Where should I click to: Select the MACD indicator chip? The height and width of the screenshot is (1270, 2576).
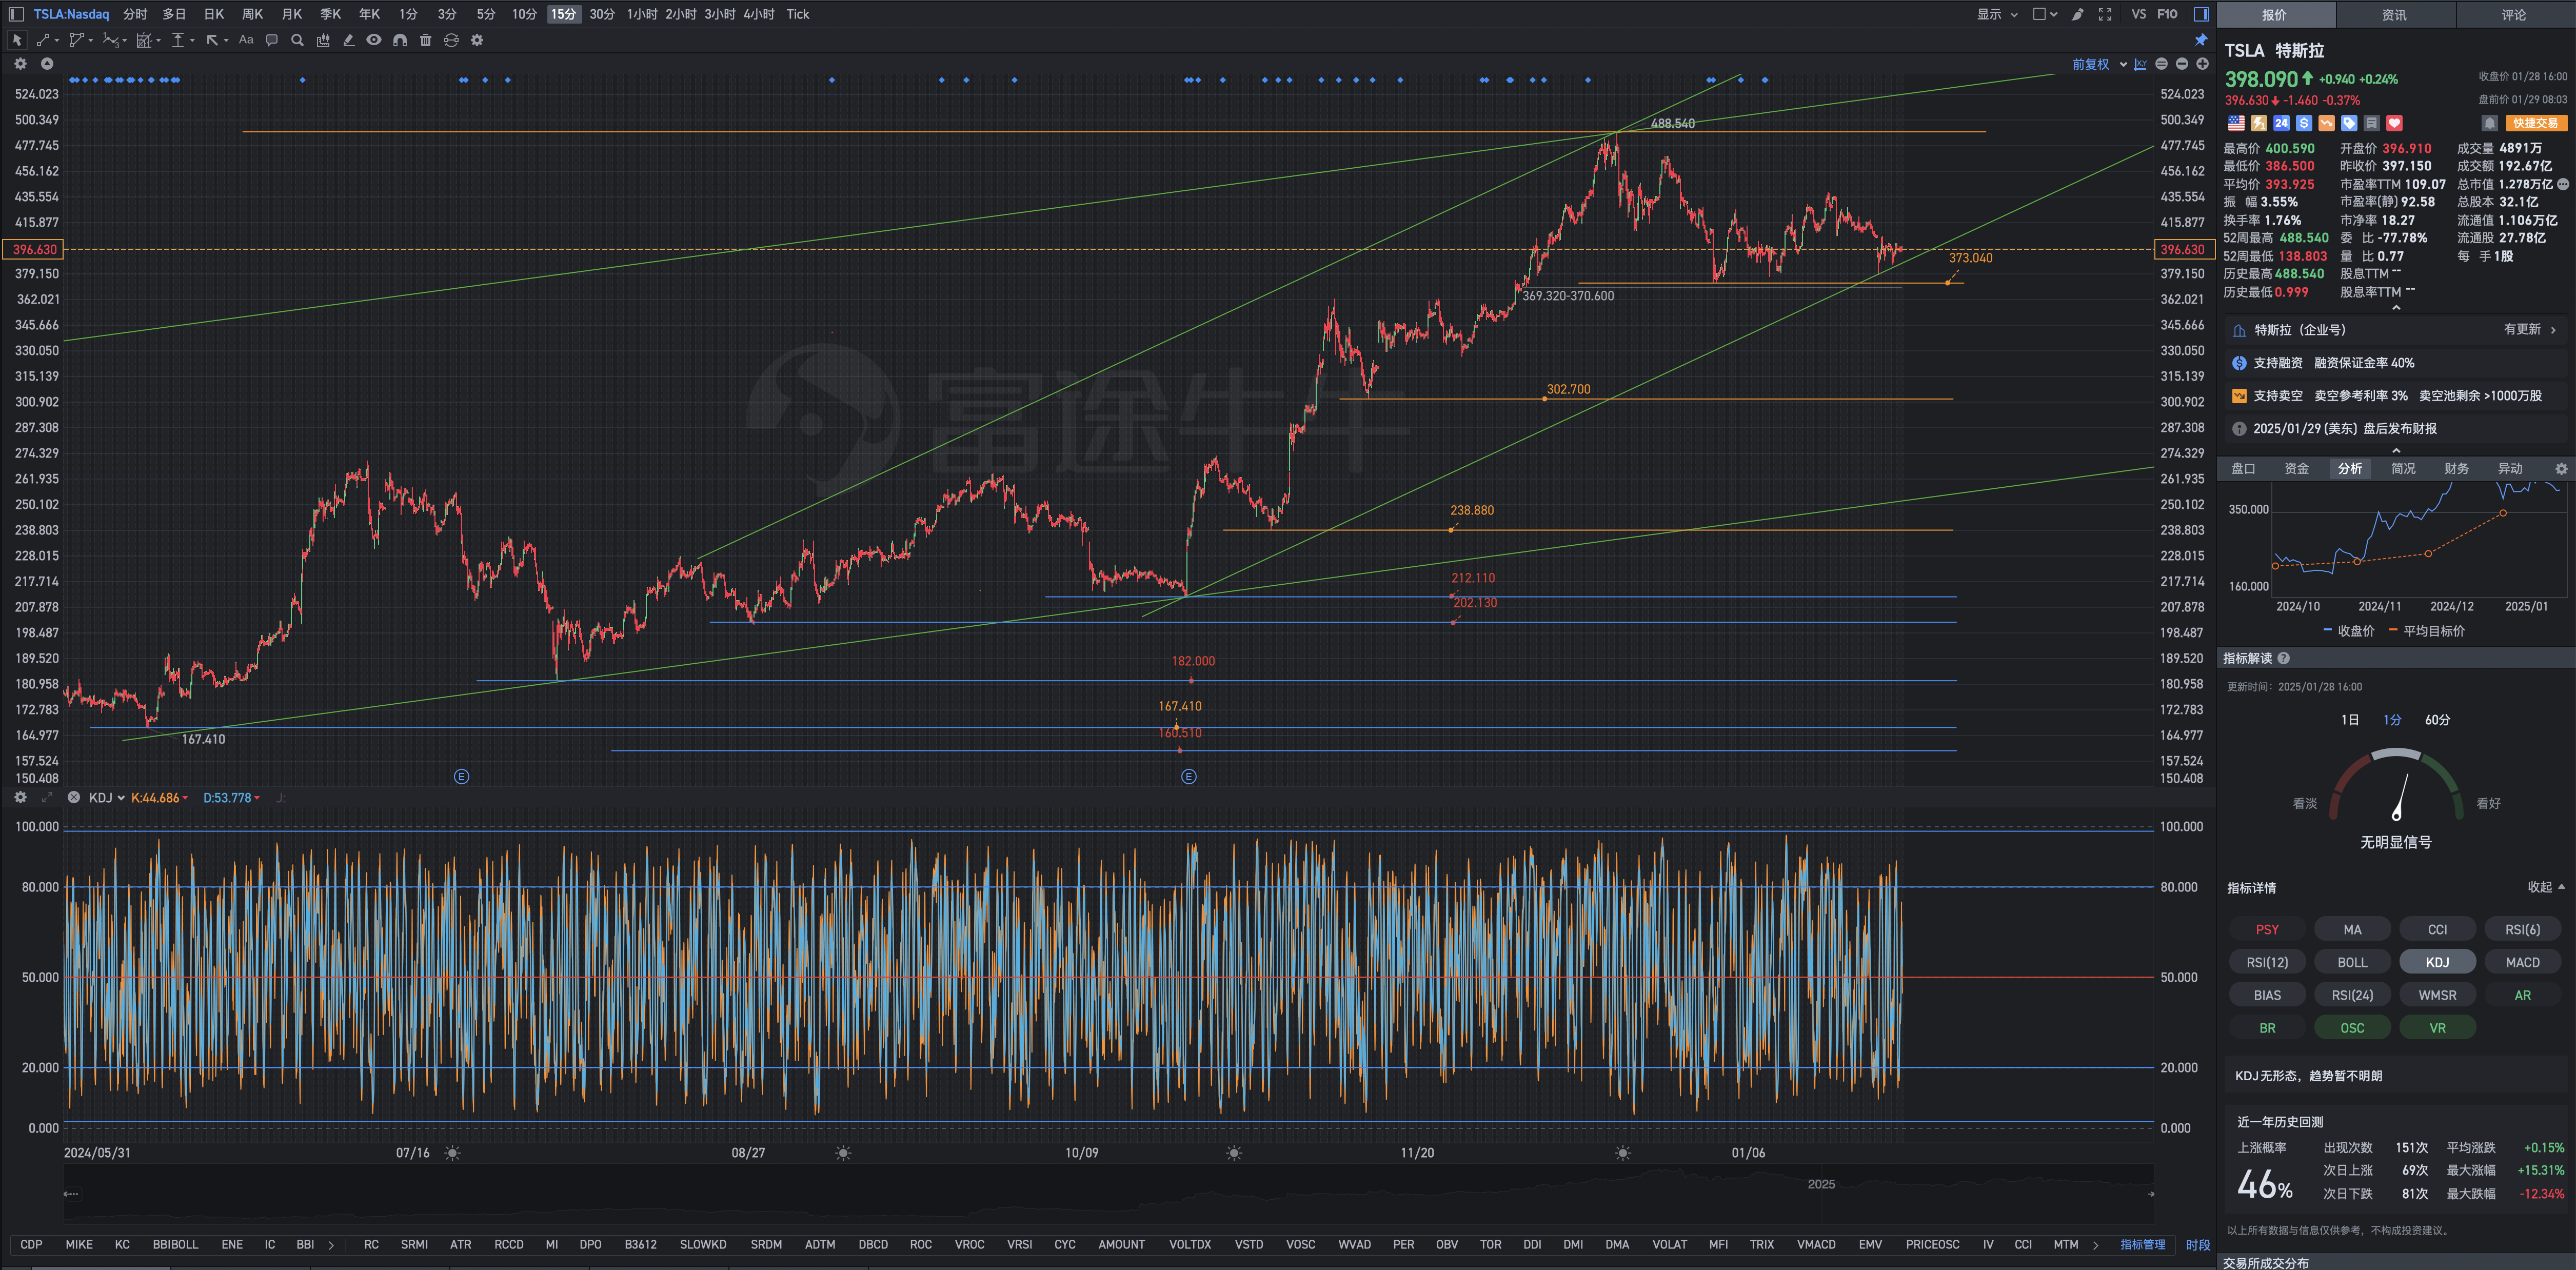pyautogui.click(x=2522, y=962)
